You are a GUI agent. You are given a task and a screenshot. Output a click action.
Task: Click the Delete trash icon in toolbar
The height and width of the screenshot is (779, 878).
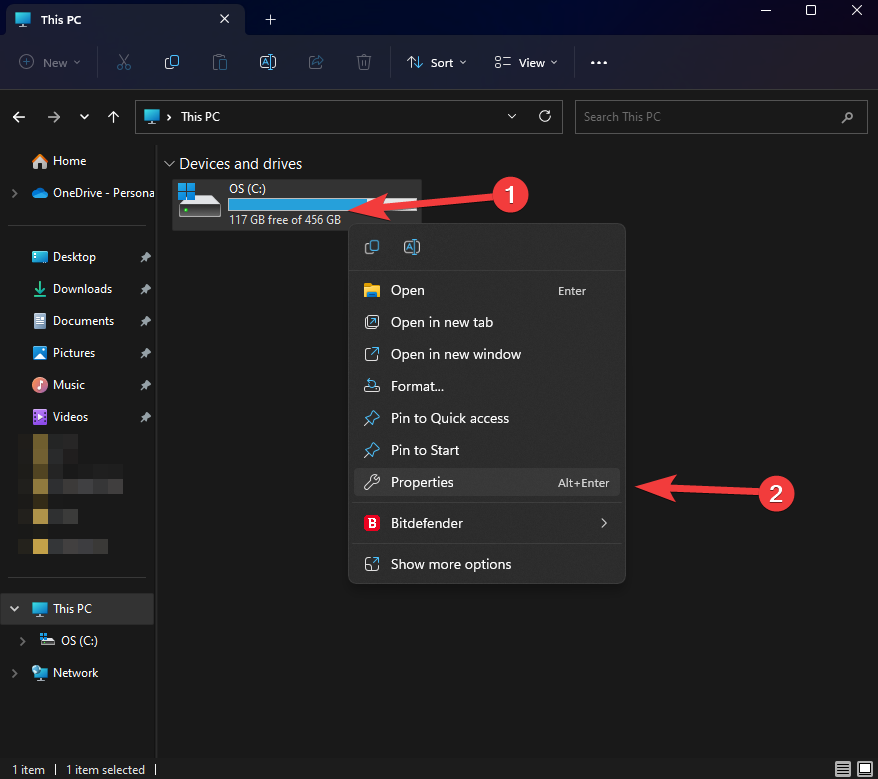coord(364,62)
